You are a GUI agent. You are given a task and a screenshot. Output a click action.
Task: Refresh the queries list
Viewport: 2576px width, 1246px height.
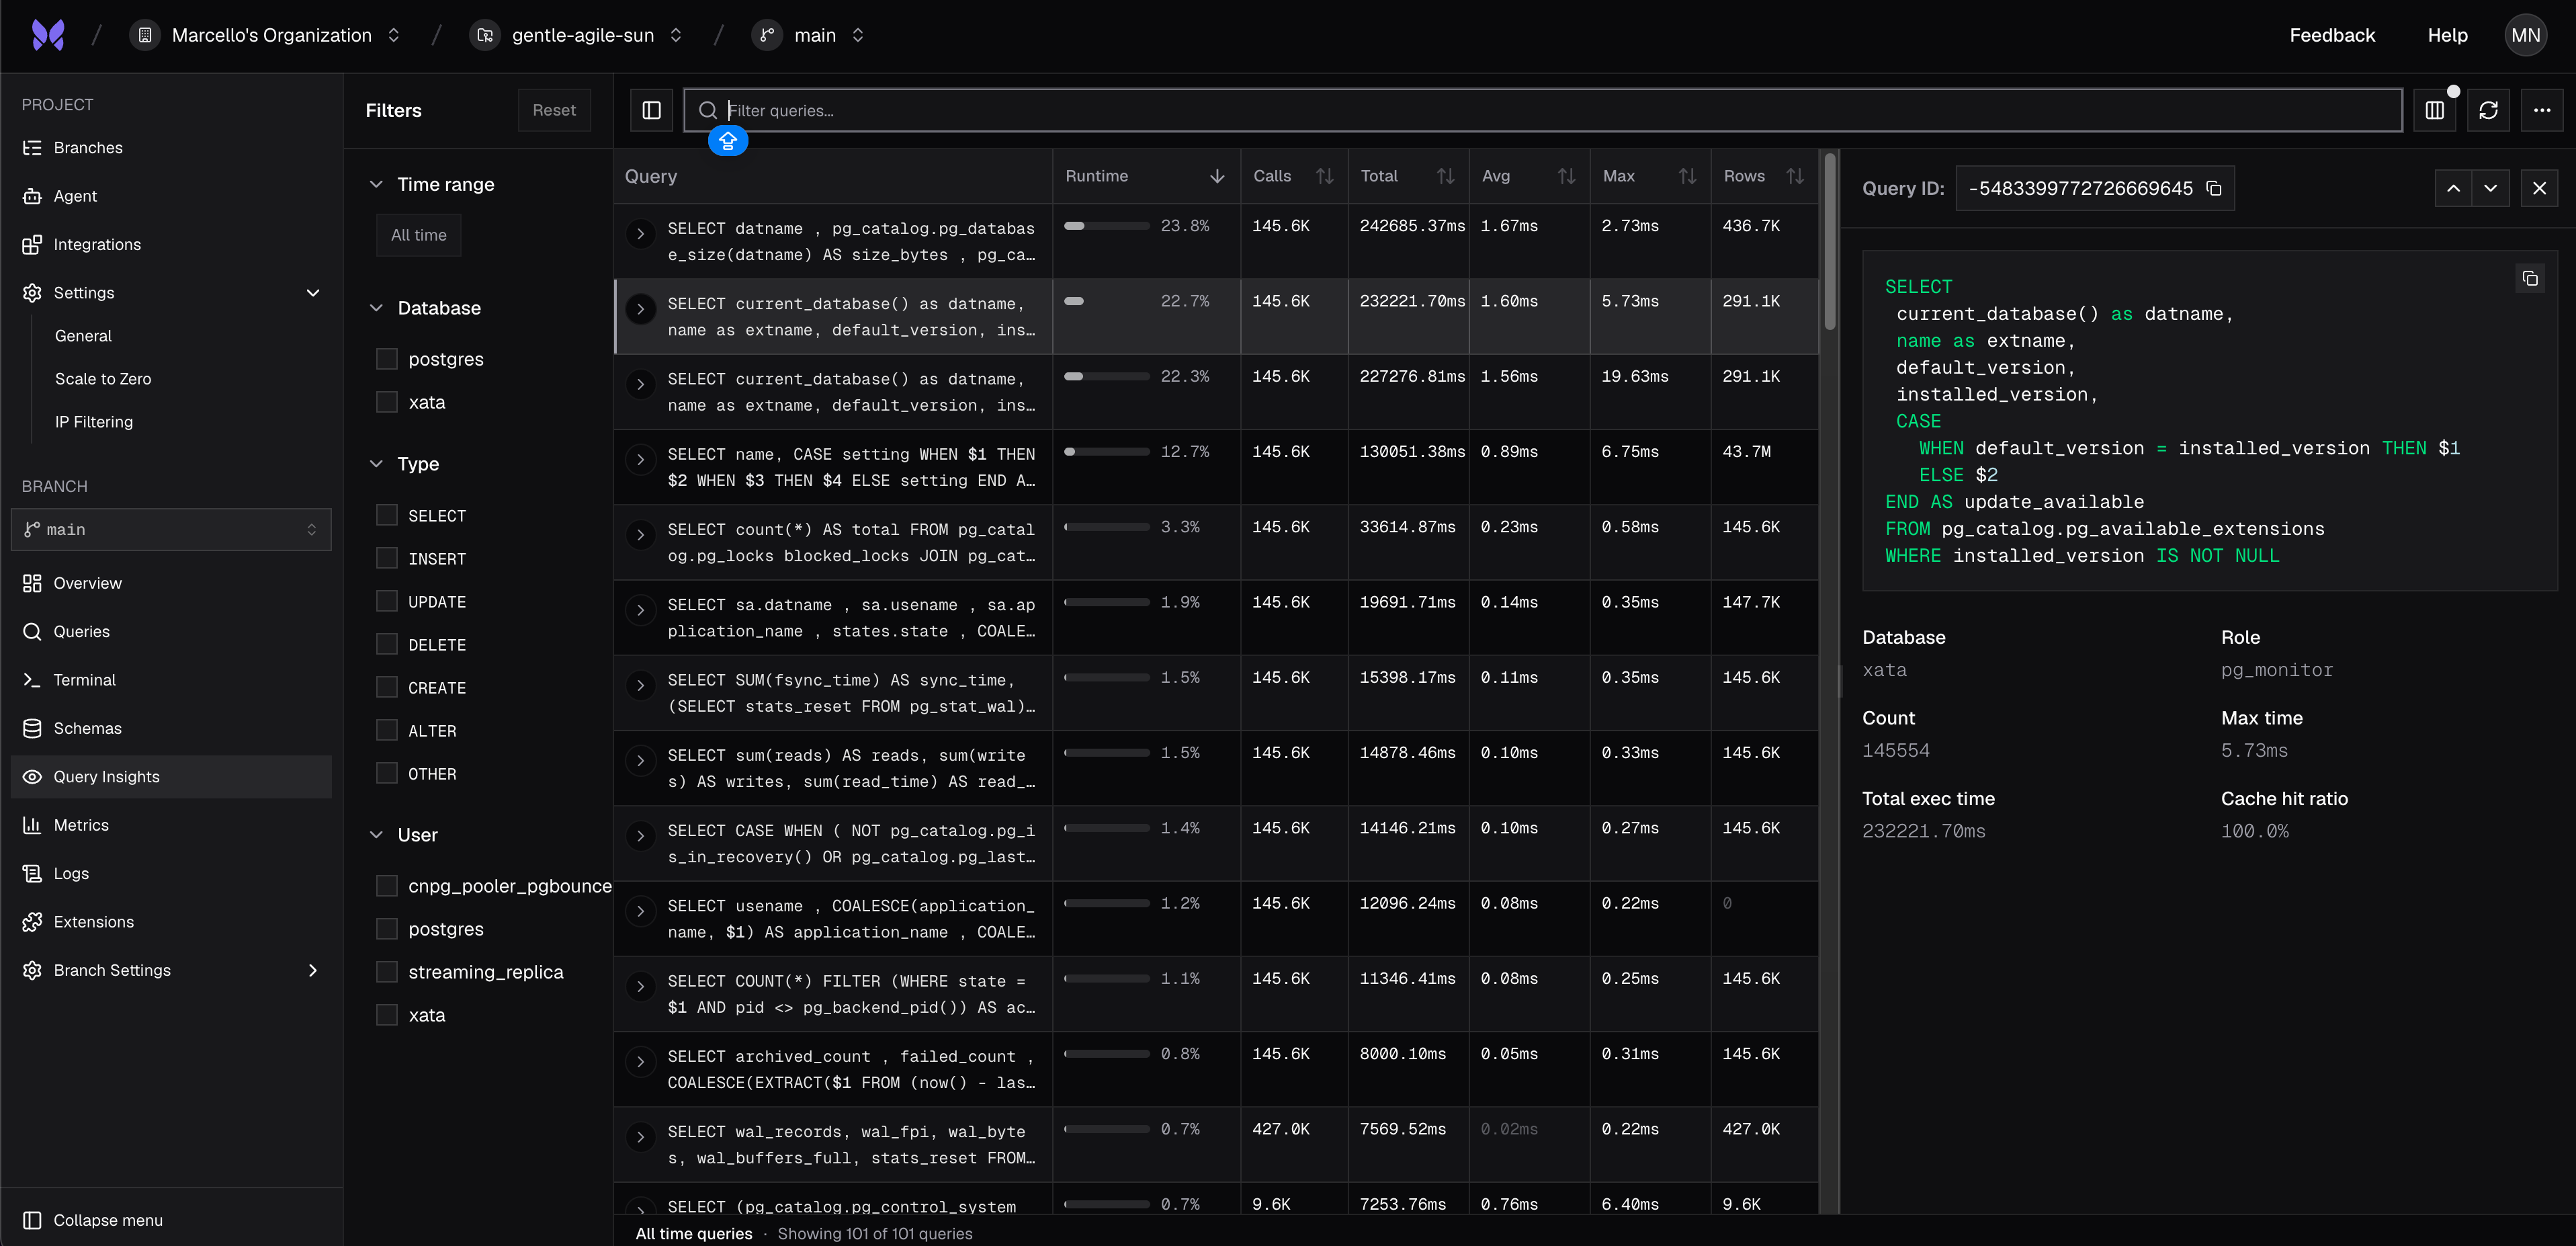click(2489, 110)
